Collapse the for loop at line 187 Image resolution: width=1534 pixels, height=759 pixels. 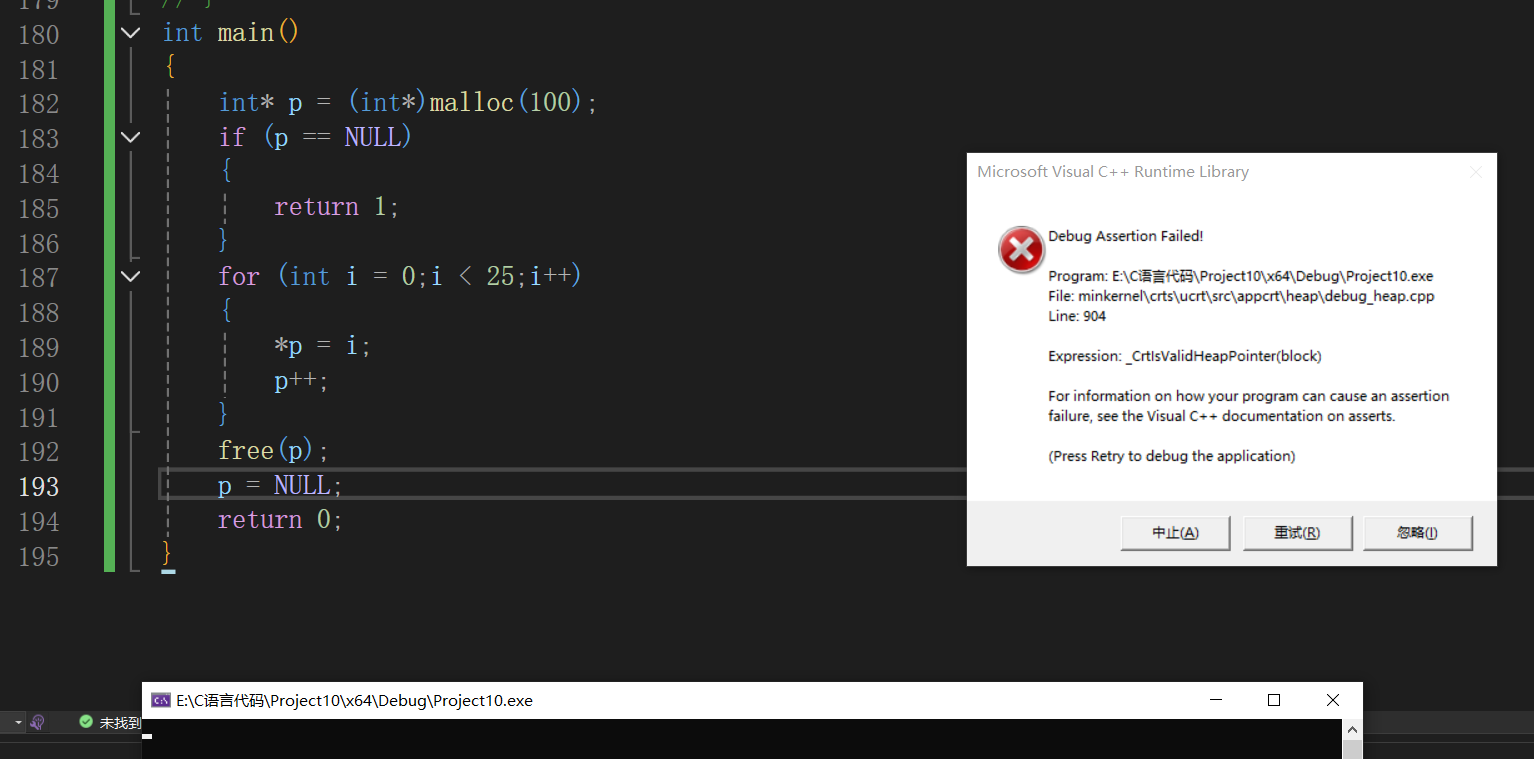131,276
